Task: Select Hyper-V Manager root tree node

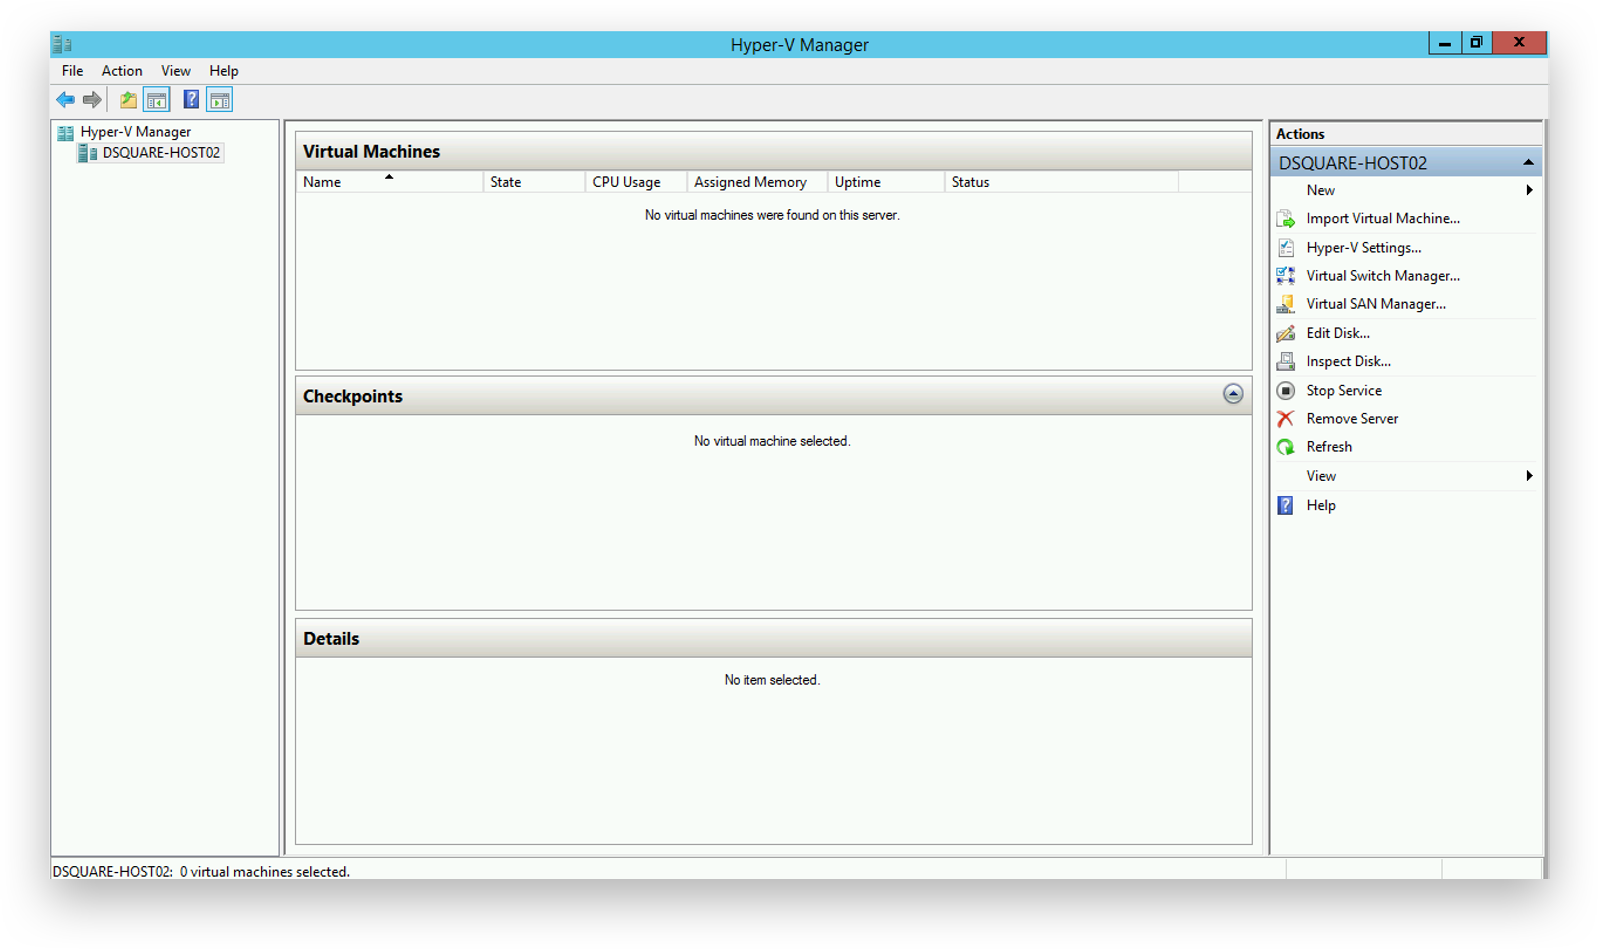Action: [136, 132]
